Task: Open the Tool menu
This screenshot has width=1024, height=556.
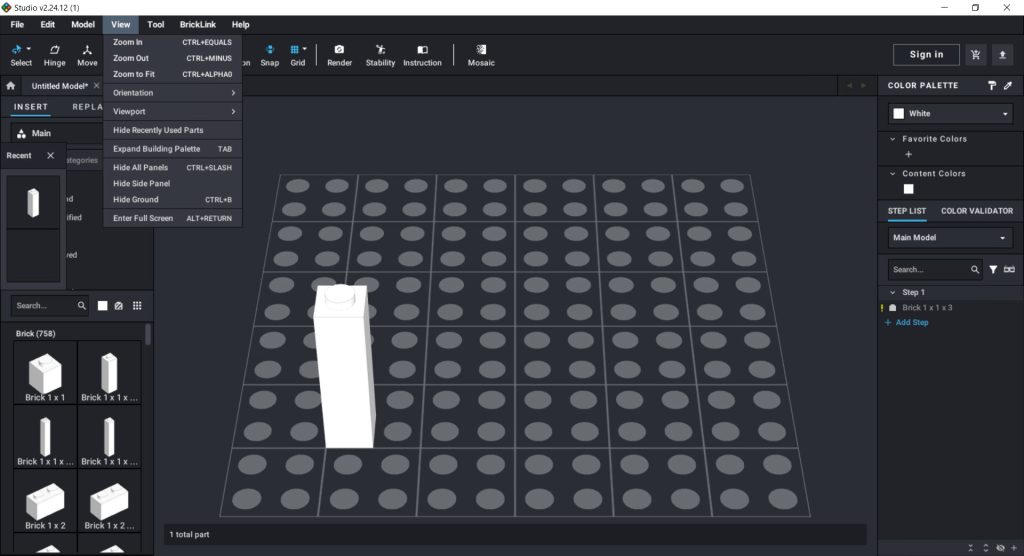Action: [155, 25]
